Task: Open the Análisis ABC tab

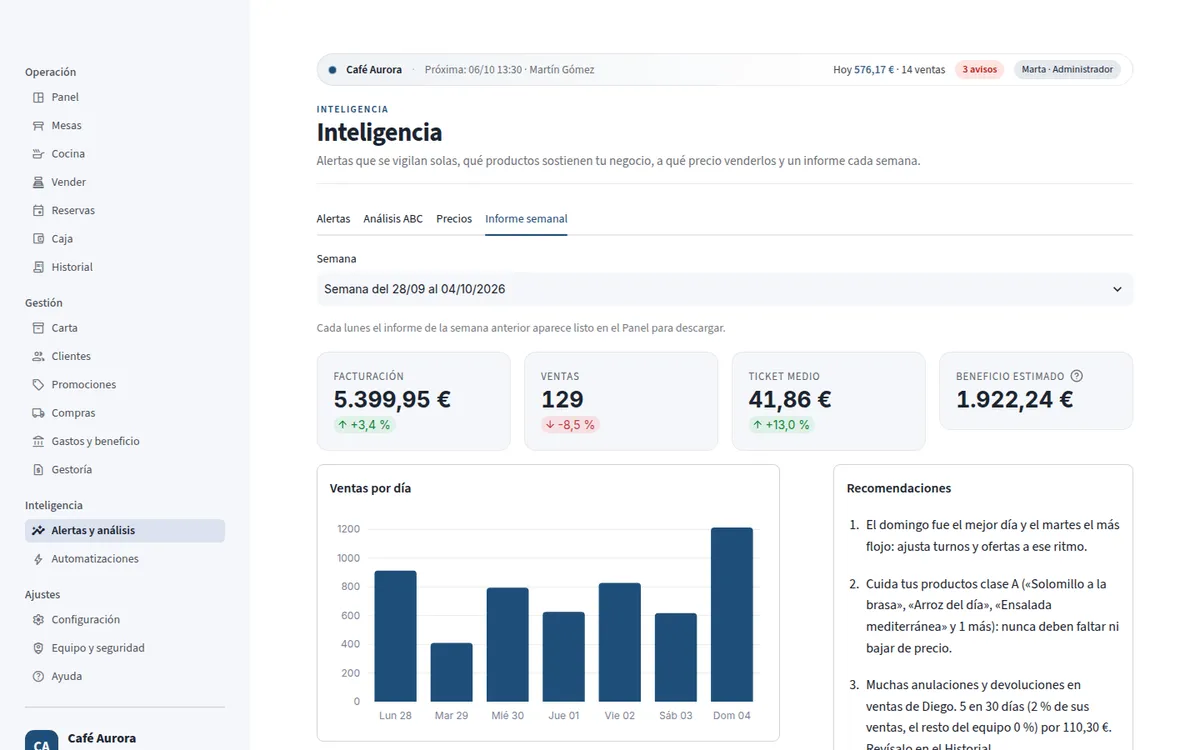Action: [393, 219]
